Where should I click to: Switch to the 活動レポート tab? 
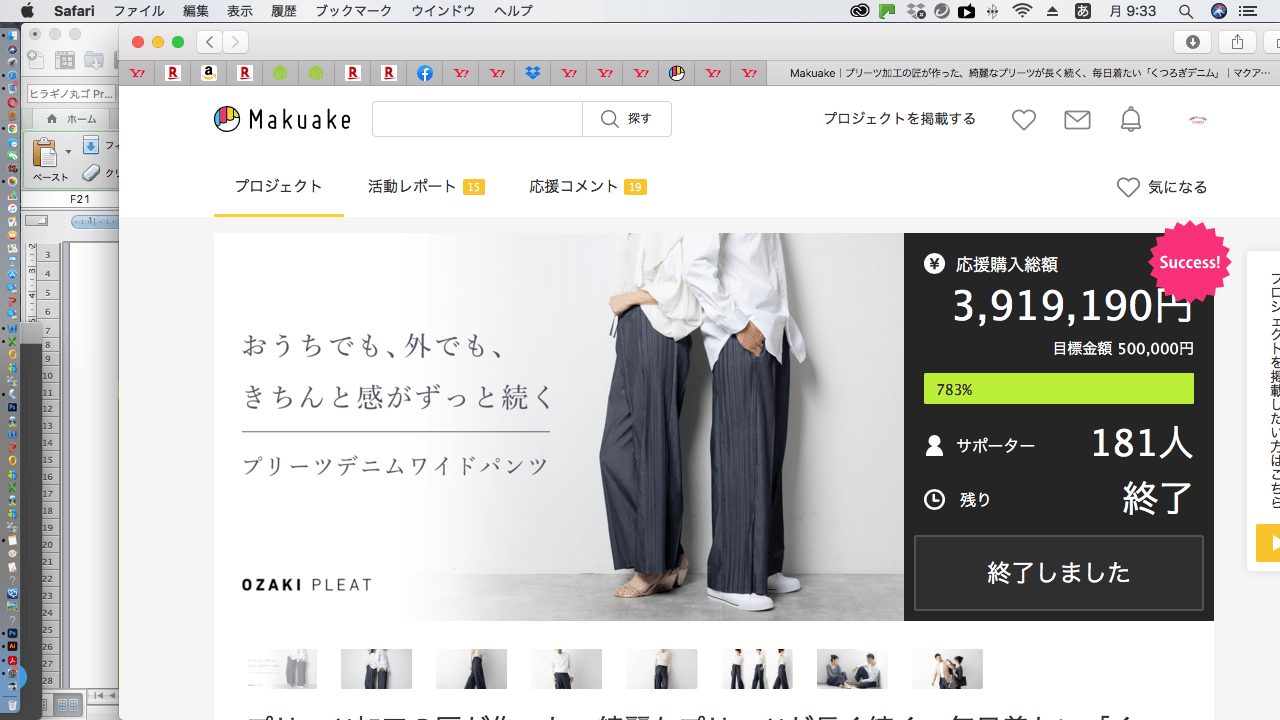[x=412, y=186]
